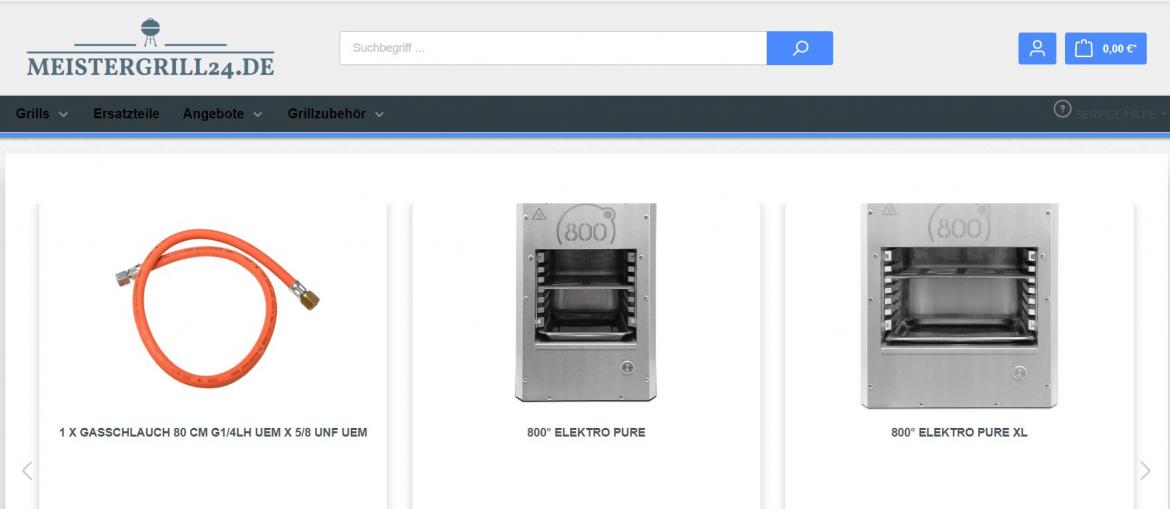This screenshot has height=509, width=1170.
Task: Click the Service/Hilfe question mark icon
Action: 1063,110
